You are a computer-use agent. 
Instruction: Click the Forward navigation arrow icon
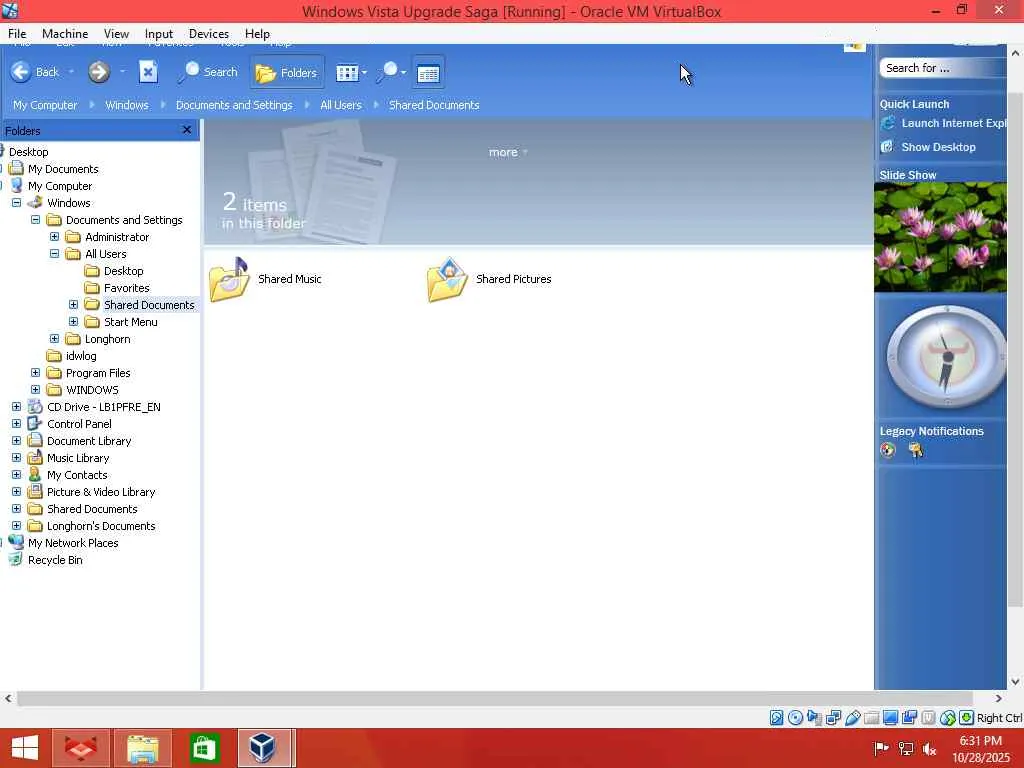[x=99, y=72]
